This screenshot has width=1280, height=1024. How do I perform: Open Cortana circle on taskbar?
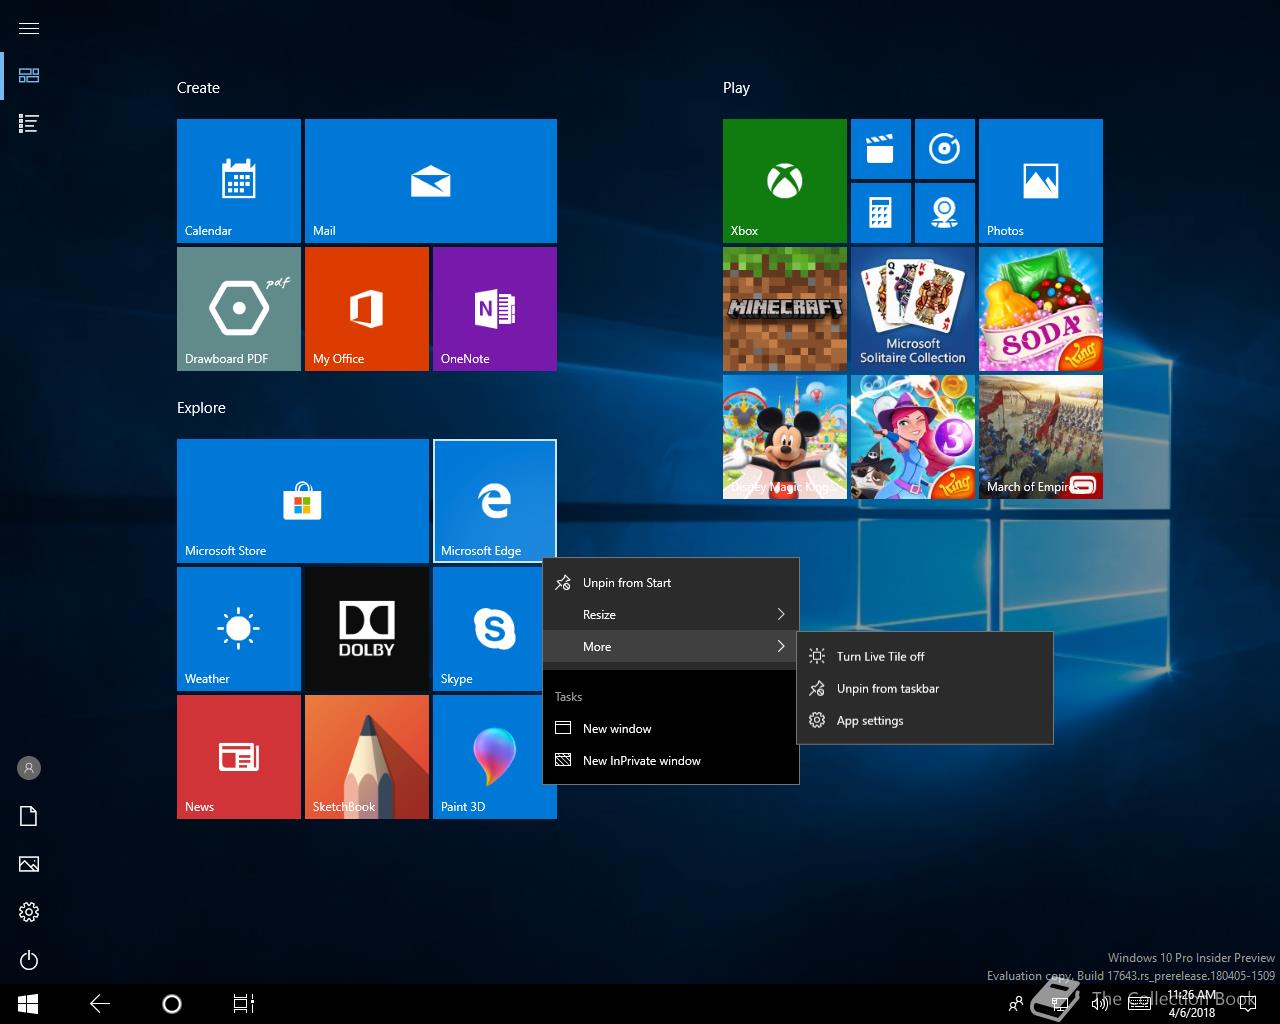click(172, 1004)
